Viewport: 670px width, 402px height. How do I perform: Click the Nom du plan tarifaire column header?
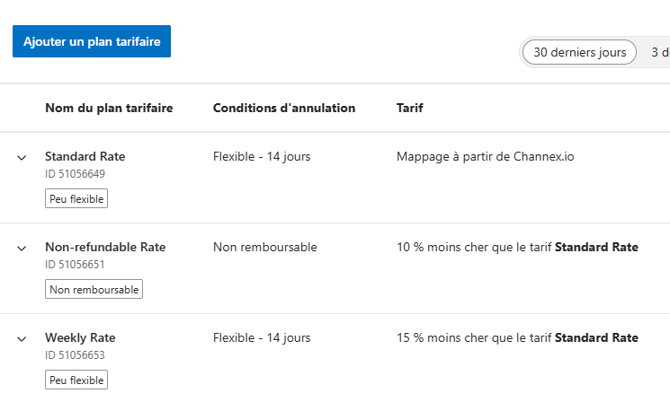tap(109, 108)
